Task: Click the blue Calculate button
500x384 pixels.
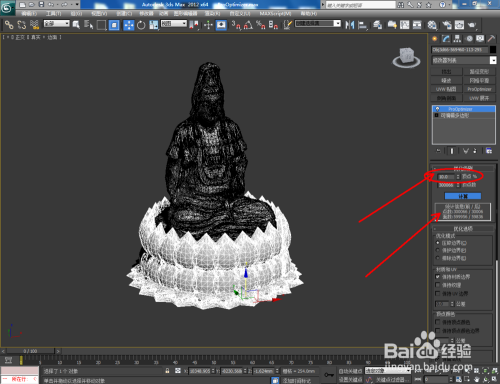Action: (463, 196)
